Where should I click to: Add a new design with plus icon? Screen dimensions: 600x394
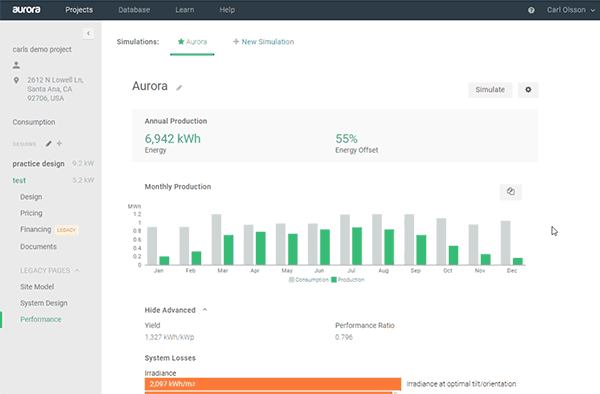point(59,143)
